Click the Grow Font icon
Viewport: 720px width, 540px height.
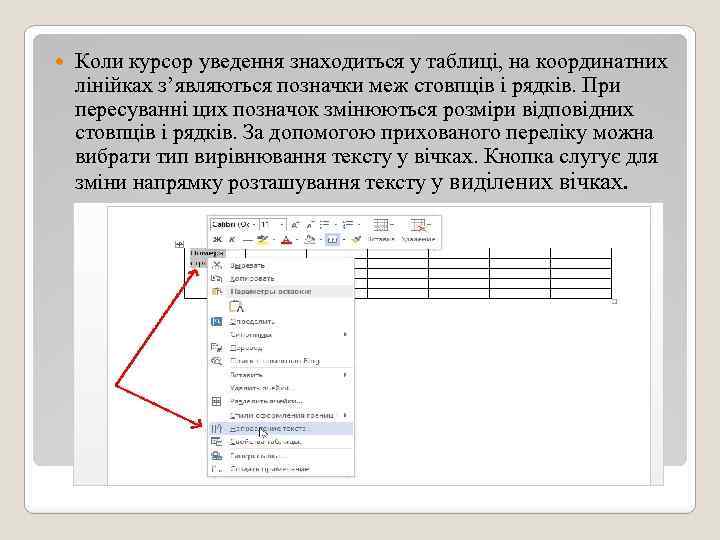tap(295, 225)
